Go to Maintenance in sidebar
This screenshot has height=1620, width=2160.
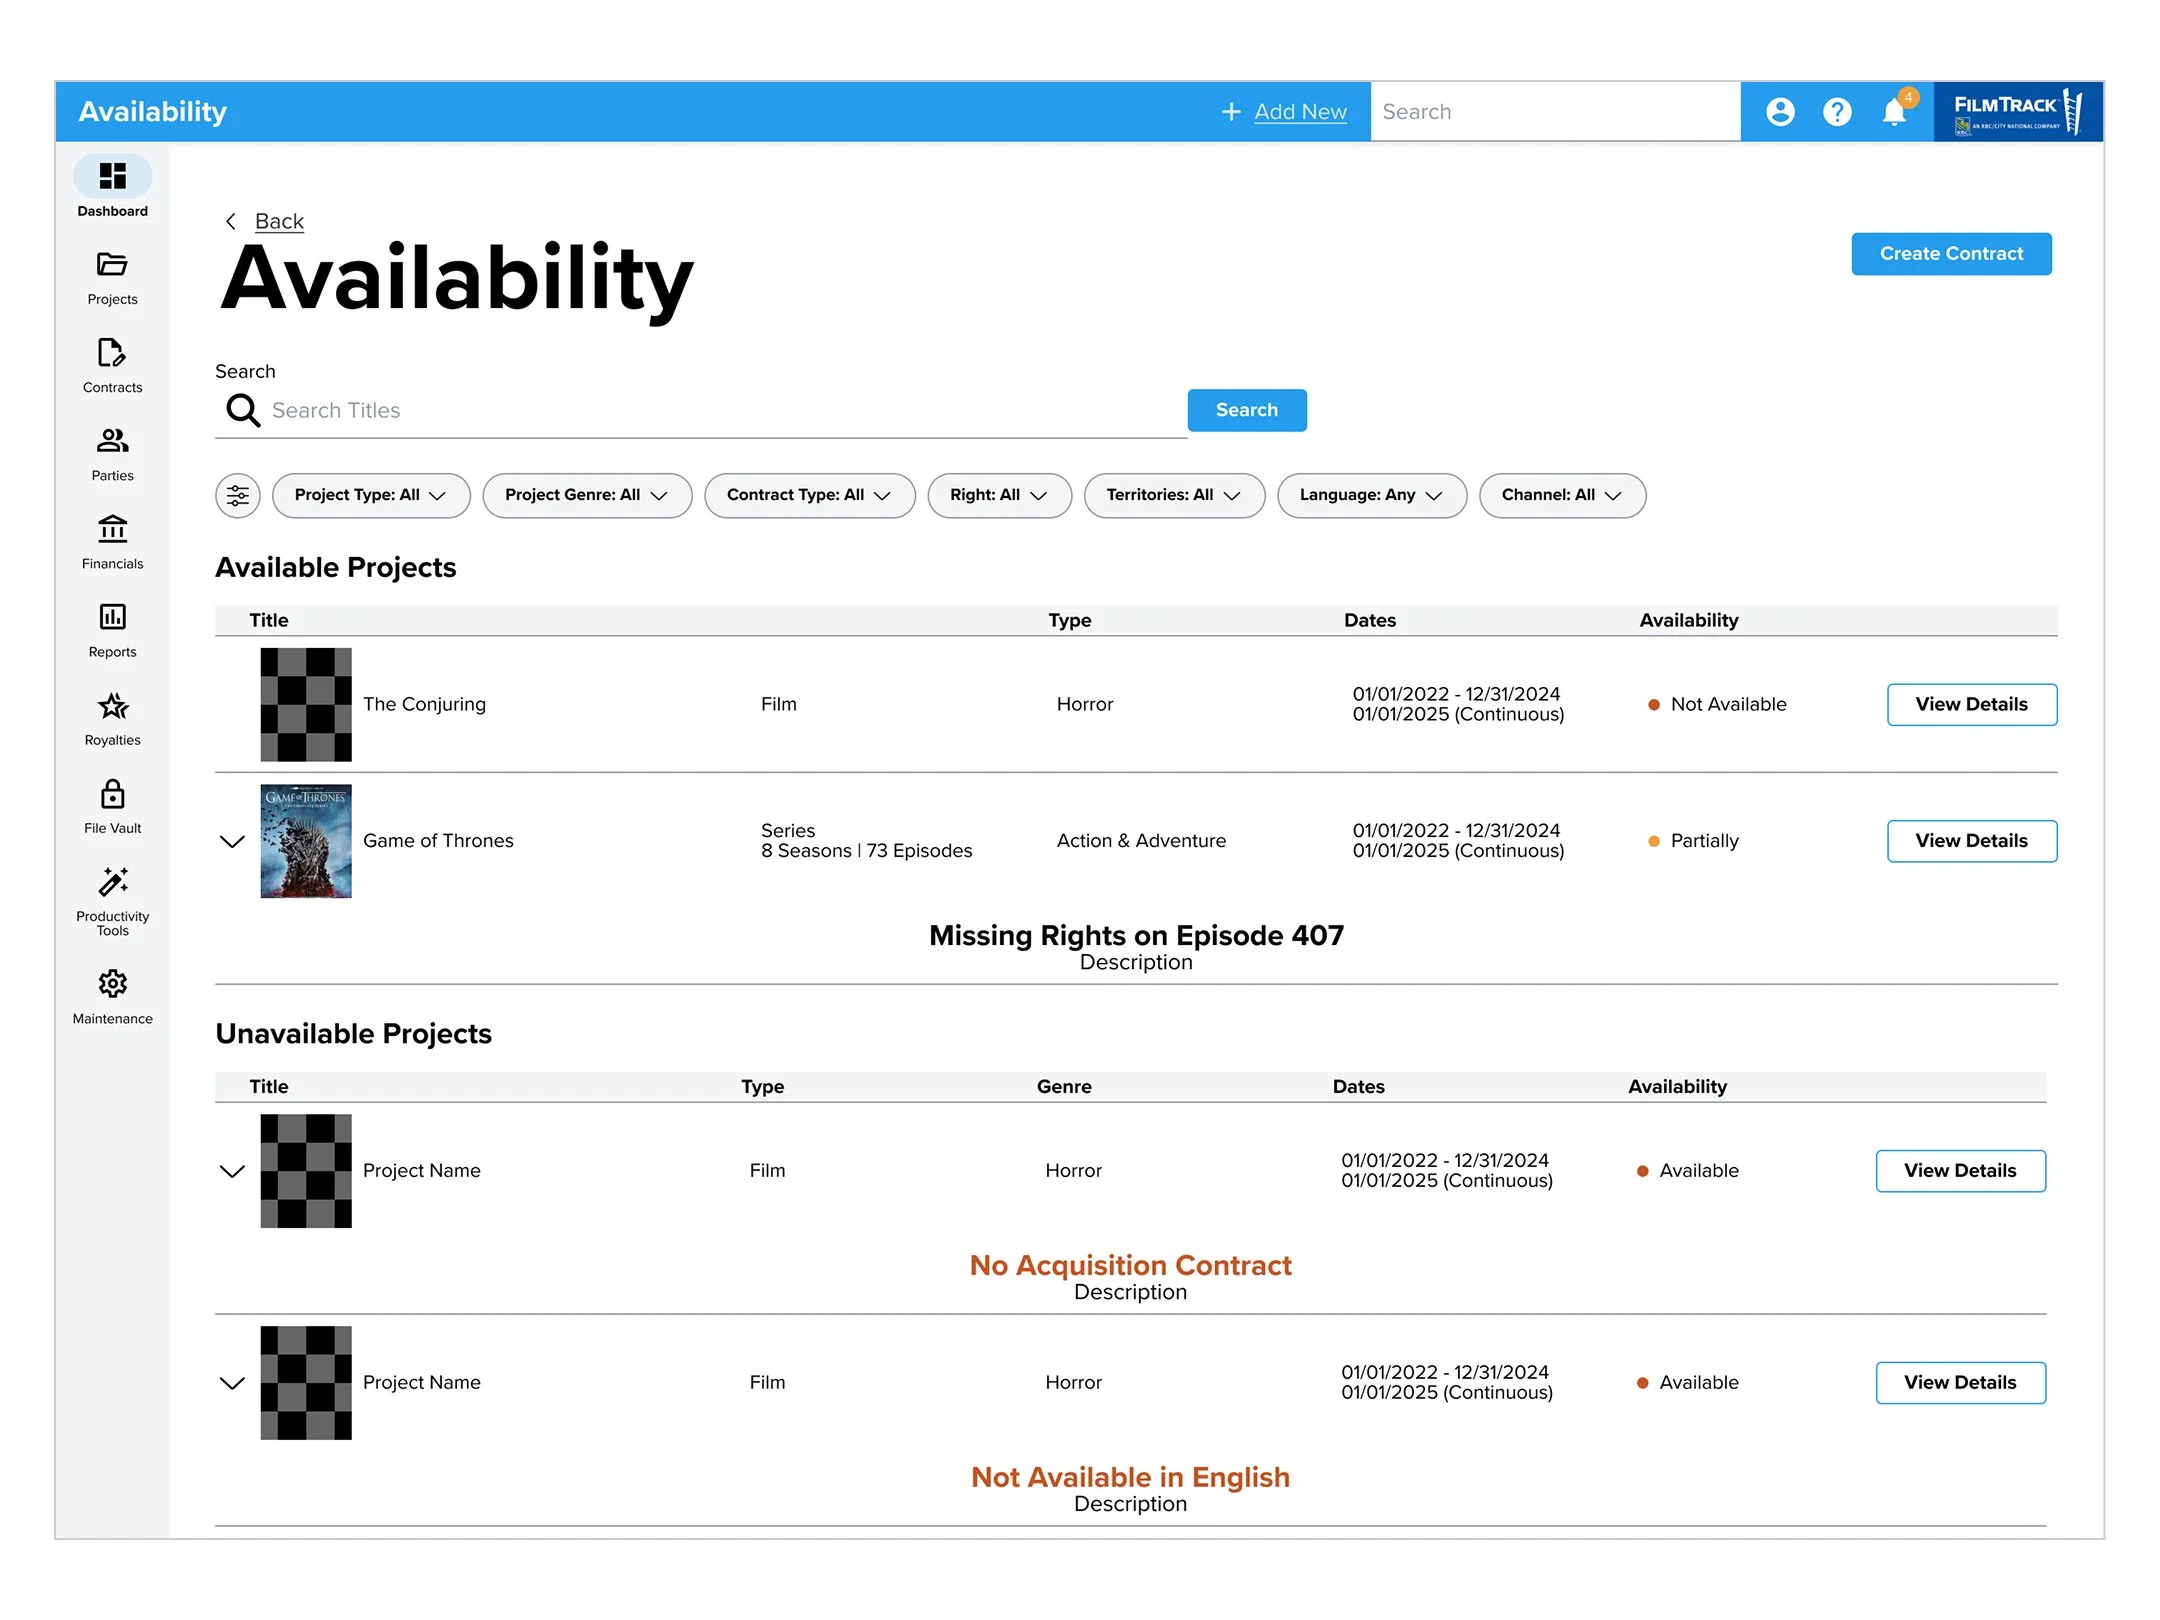coord(112,996)
